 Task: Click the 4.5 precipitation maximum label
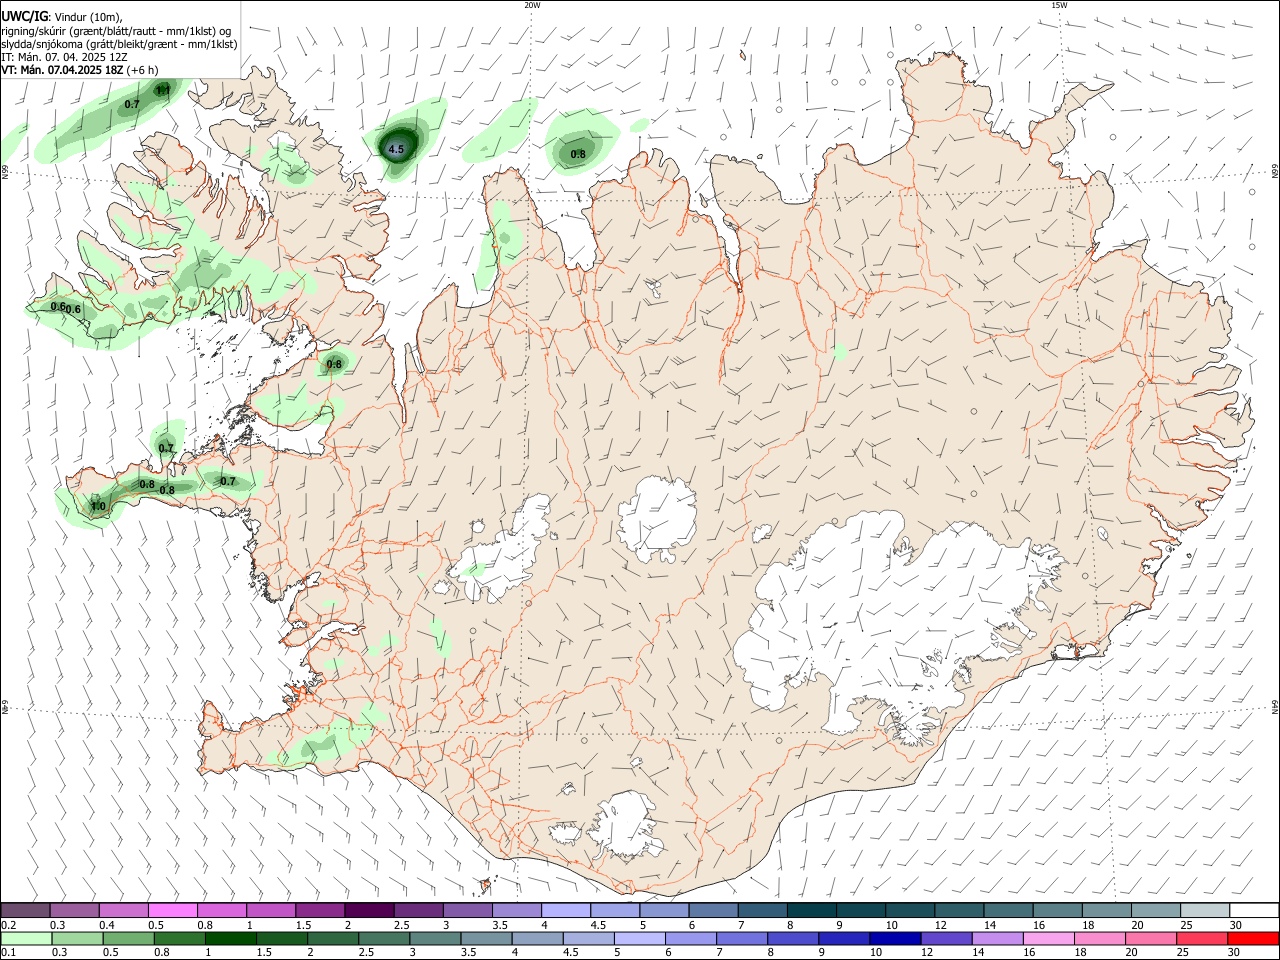point(396,150)
